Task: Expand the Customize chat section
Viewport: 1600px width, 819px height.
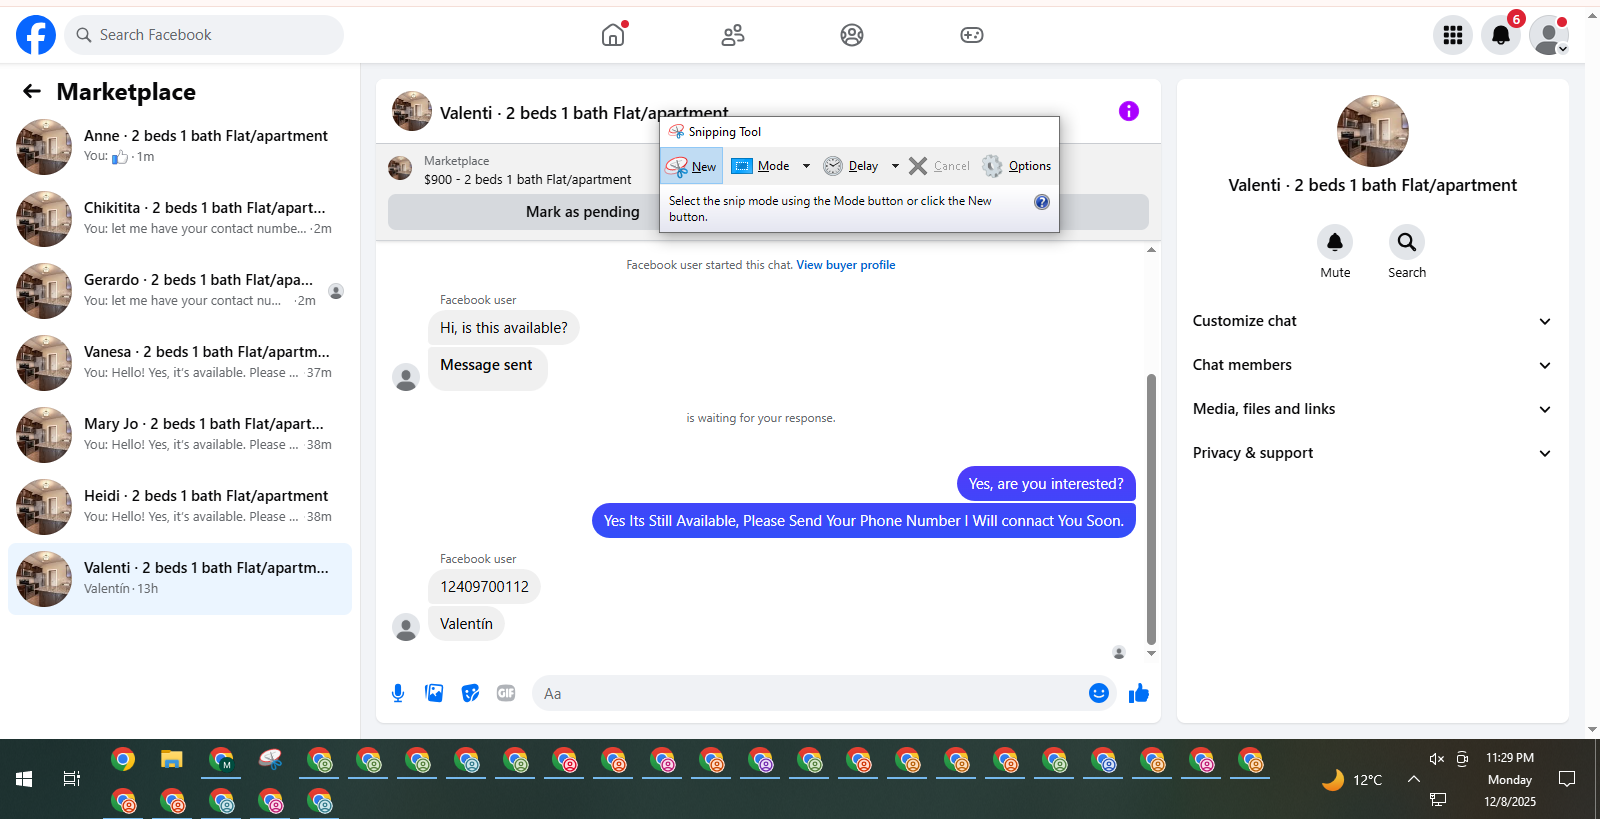Action: click(x=1372, y=321)
